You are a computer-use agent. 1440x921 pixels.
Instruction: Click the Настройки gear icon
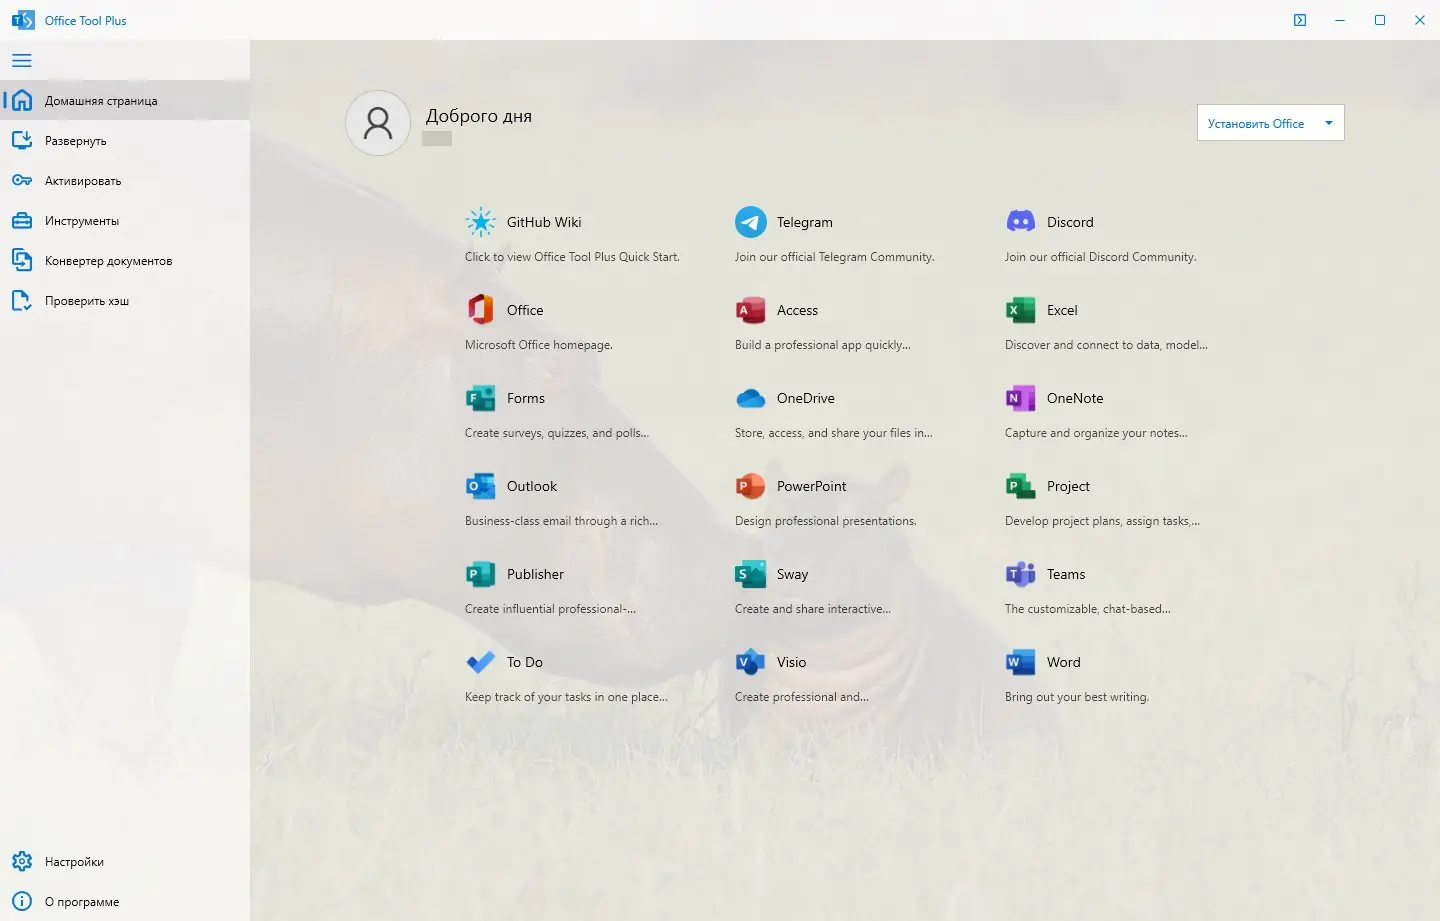tap(22, 861)
